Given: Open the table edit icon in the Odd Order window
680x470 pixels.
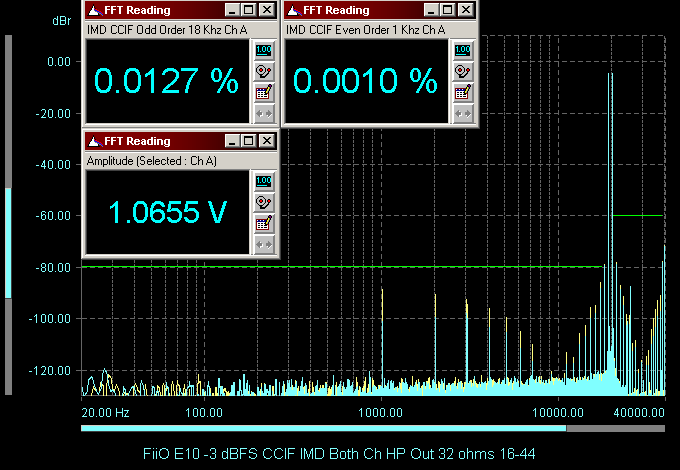Looking at the screenshot, I should click(263, 92).
